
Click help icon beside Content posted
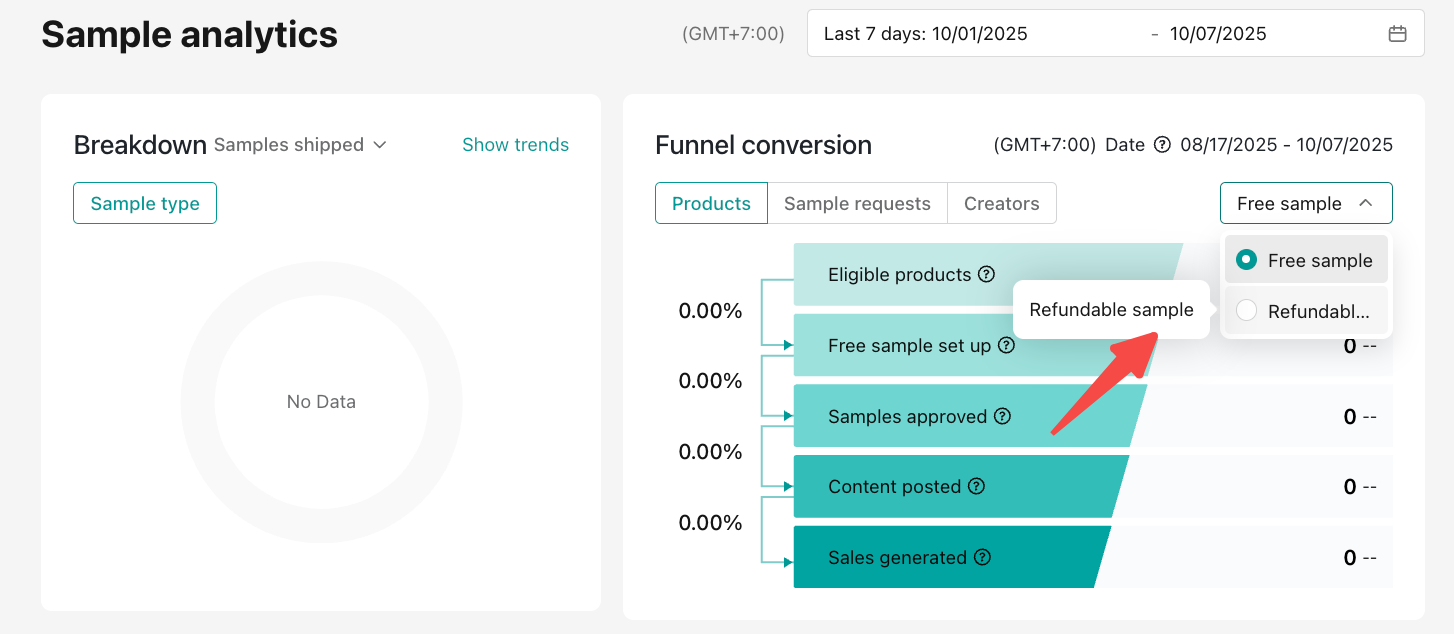tap(977, 486)
